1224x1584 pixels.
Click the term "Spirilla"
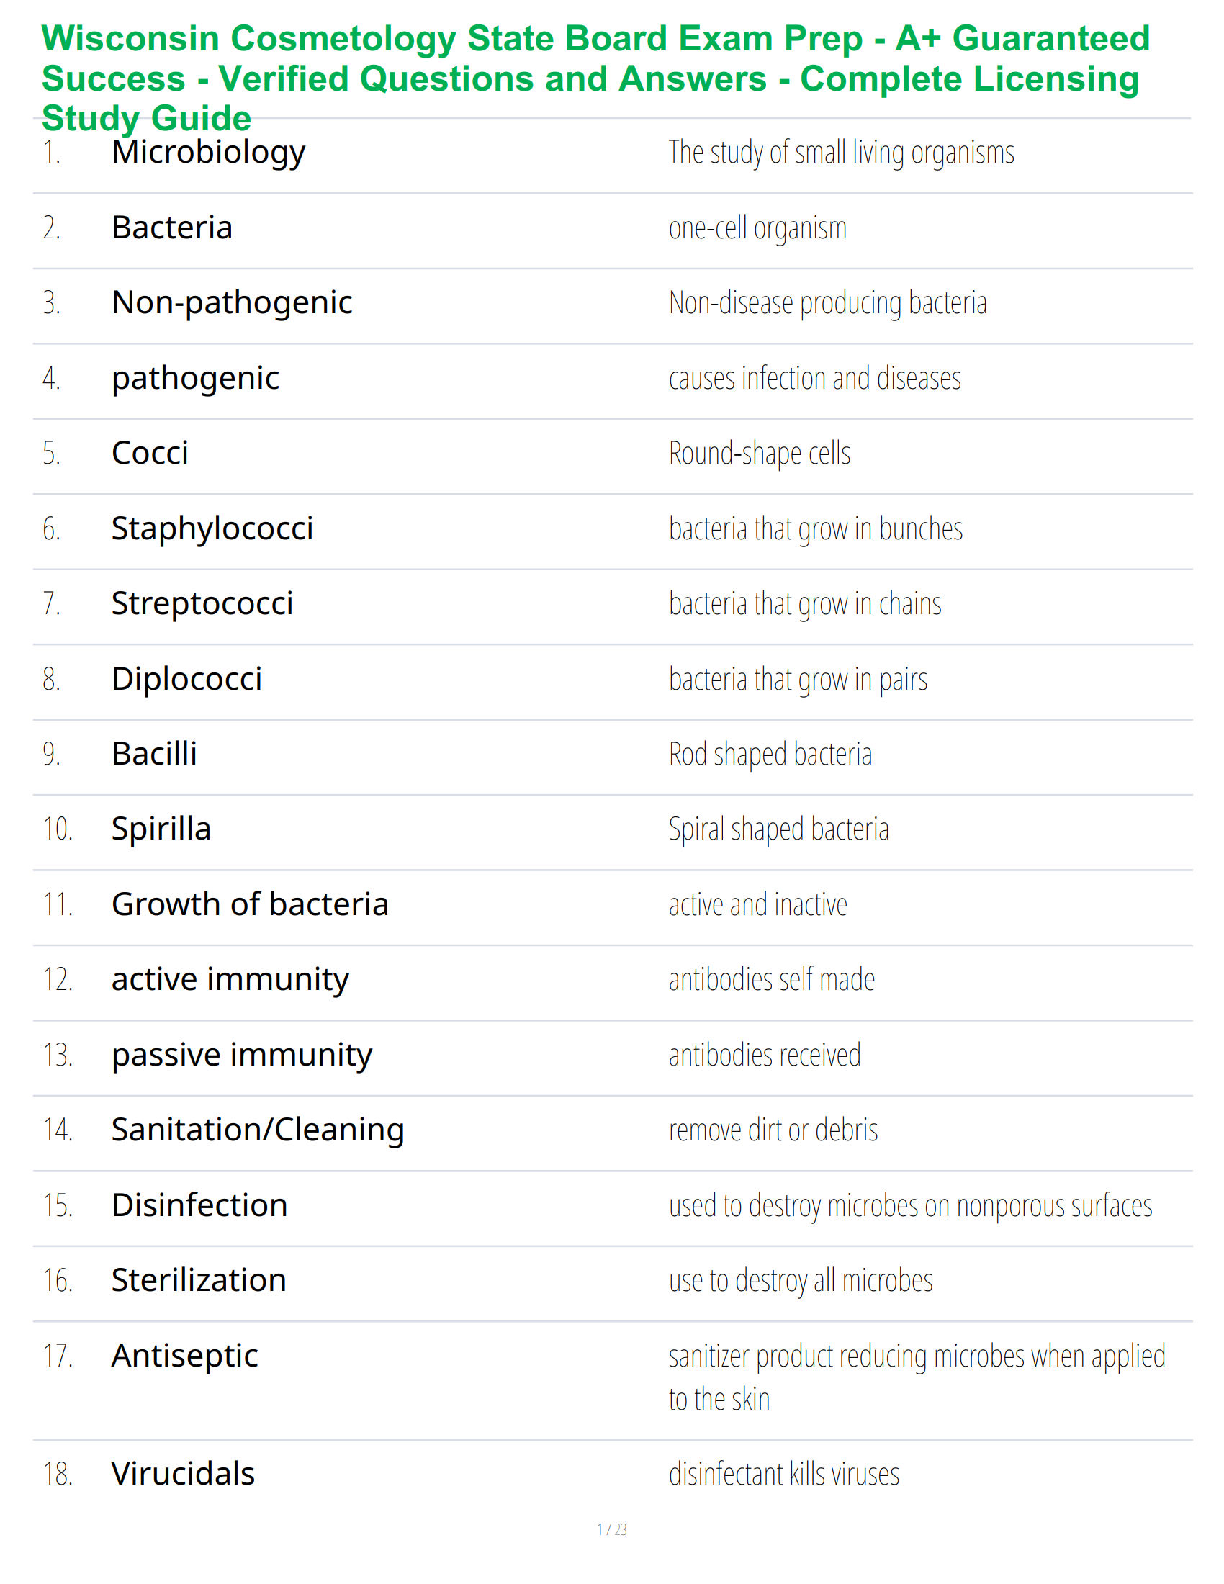click(x=161, y=830)
